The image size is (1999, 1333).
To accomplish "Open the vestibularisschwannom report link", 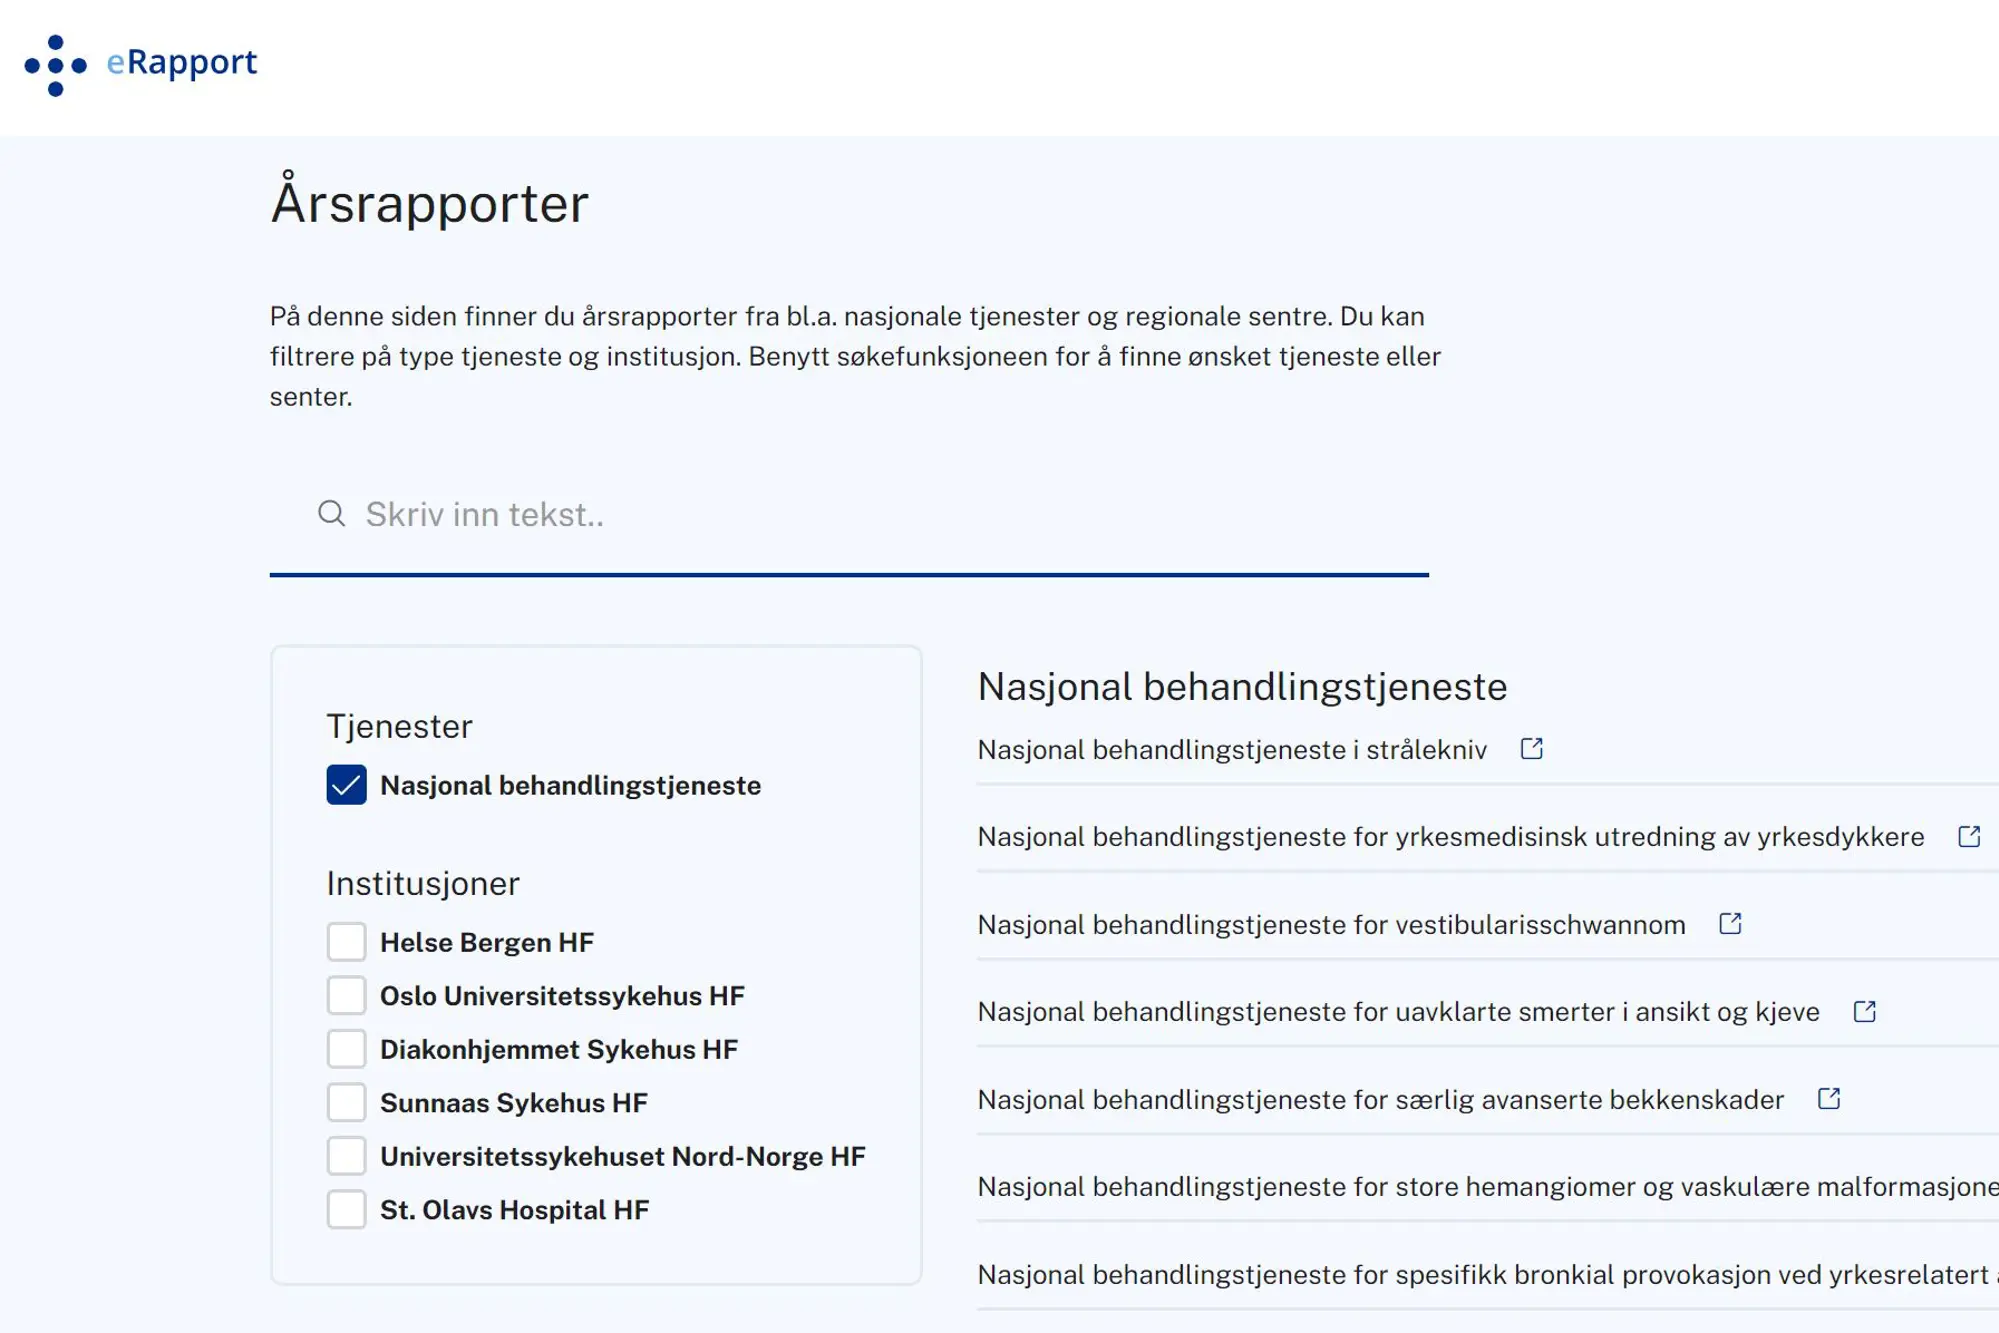I will [x=1330, y=925].
